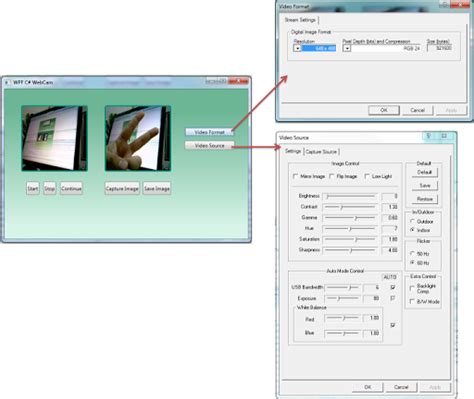The width and height of the screenshot is (474, 399).
Task: Select the live webcam preview thumbnail
Action: [x=55, y=138]
